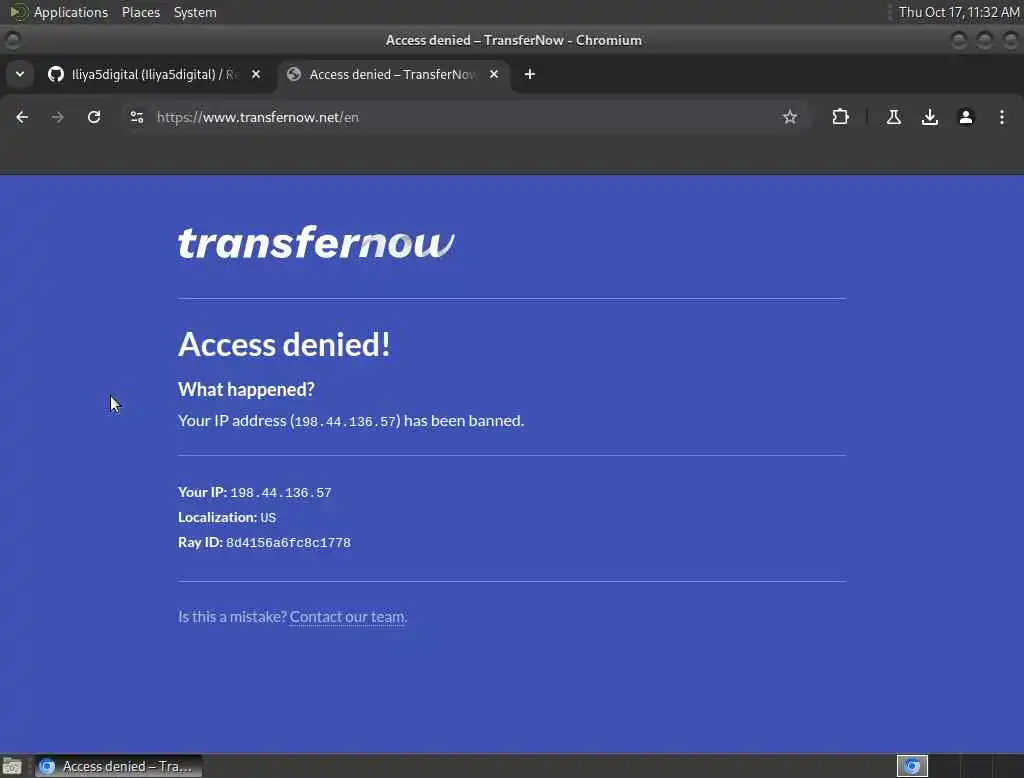Click the What happened? subheading

[x=246, y=389]
